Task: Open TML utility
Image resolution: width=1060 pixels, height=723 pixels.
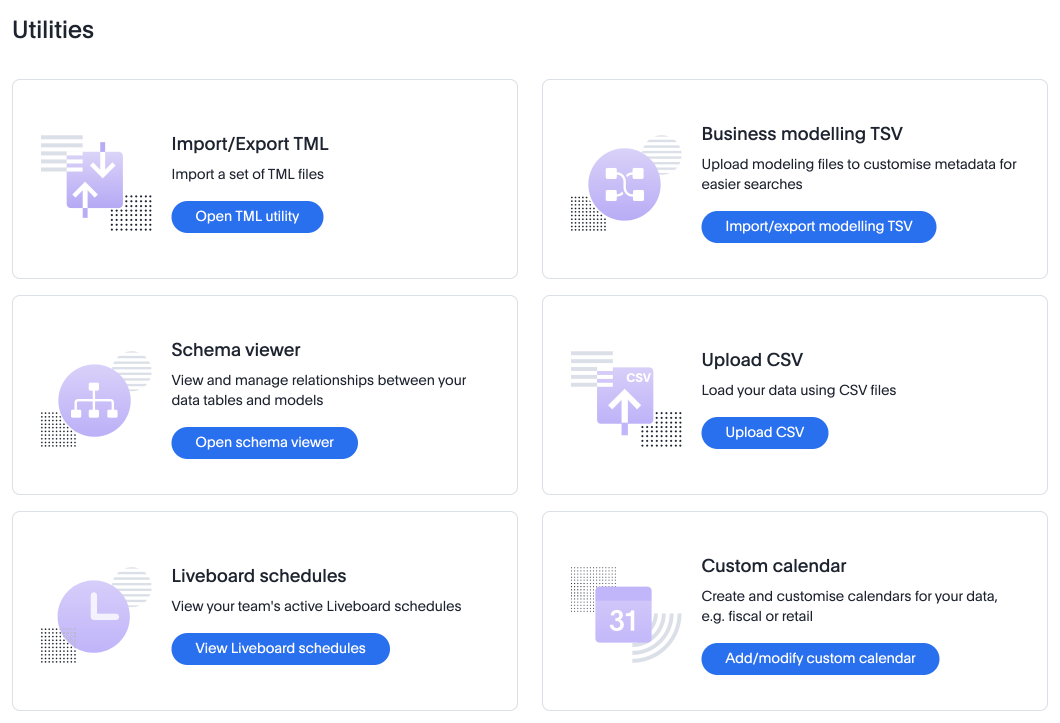Action: pyautogui.click(x=247, y=217)
